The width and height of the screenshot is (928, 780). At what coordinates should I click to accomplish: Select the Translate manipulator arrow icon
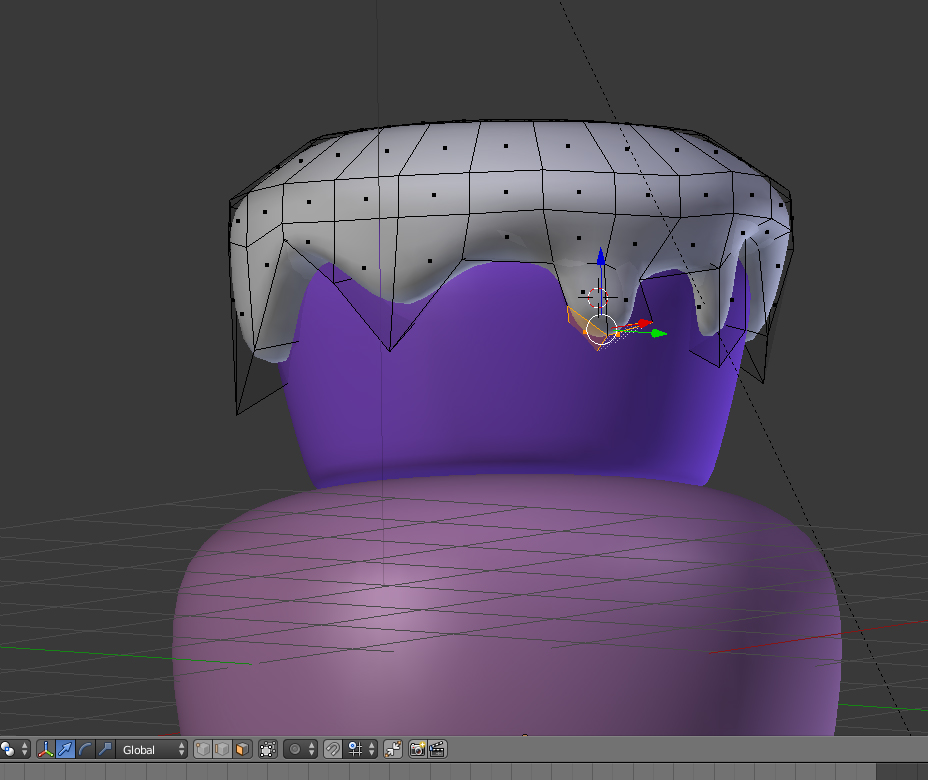[x=65, y=749]
